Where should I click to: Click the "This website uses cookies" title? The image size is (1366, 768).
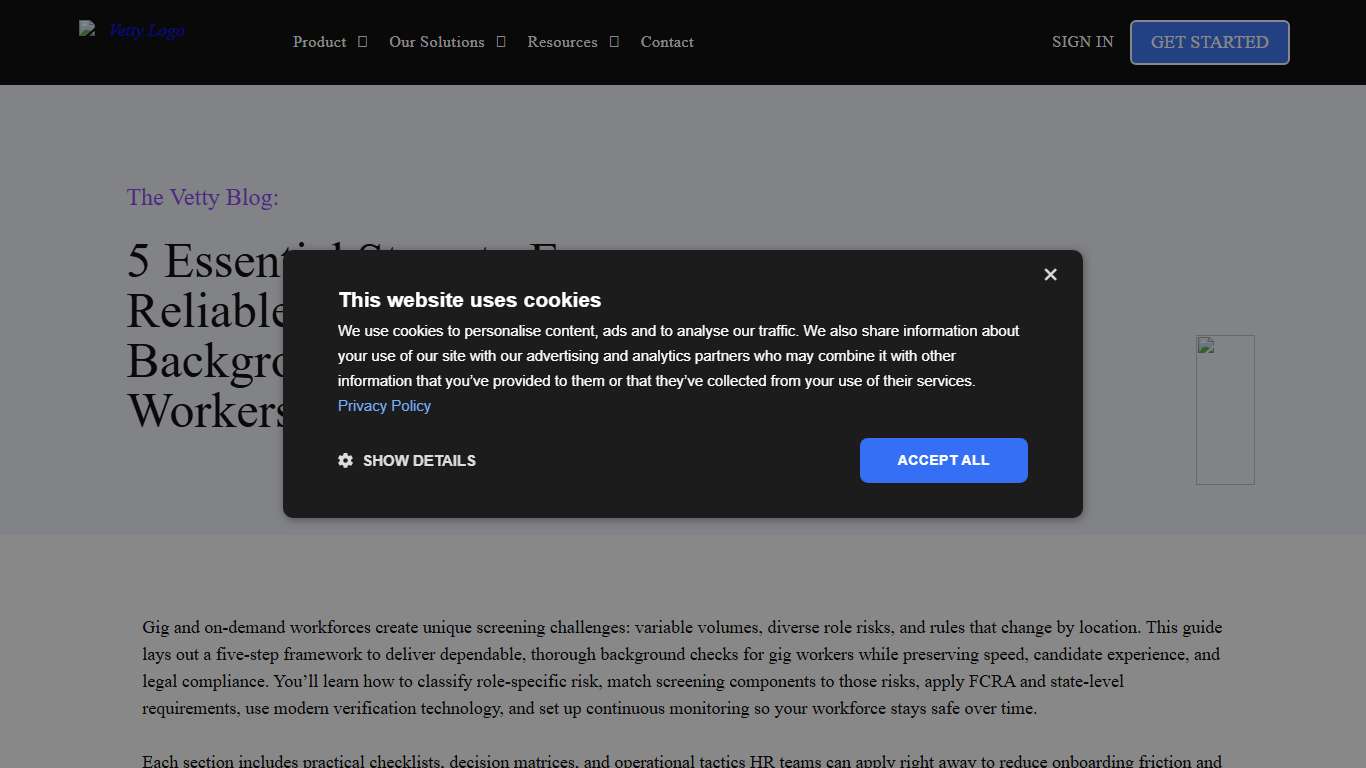(x=470, y=300)
